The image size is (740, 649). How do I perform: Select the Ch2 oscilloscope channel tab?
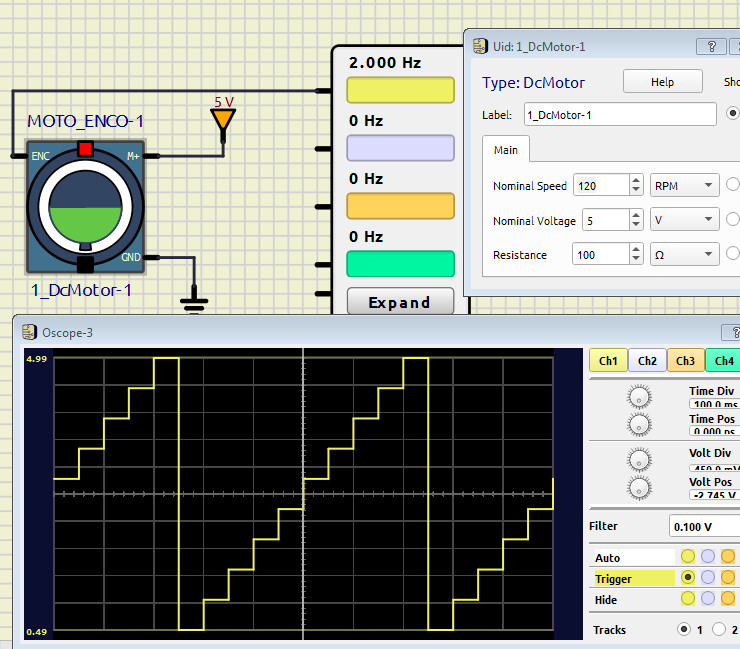click(647, 361)
